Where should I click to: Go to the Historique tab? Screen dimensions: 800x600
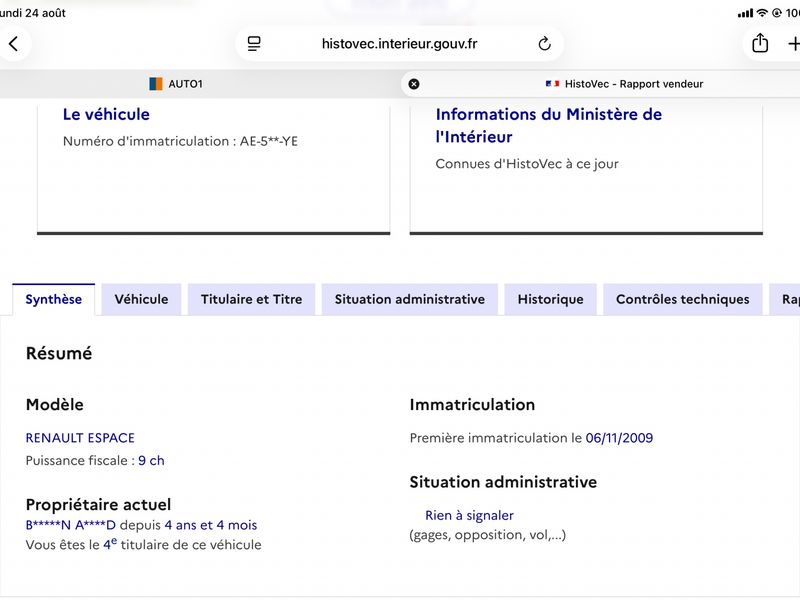(551, 299)
